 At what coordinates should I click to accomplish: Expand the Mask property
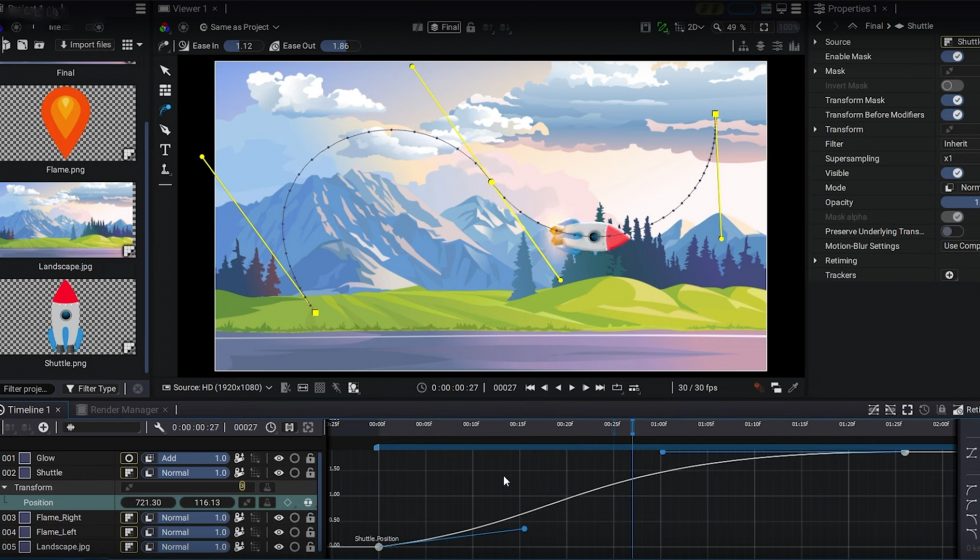pos(815,71)
